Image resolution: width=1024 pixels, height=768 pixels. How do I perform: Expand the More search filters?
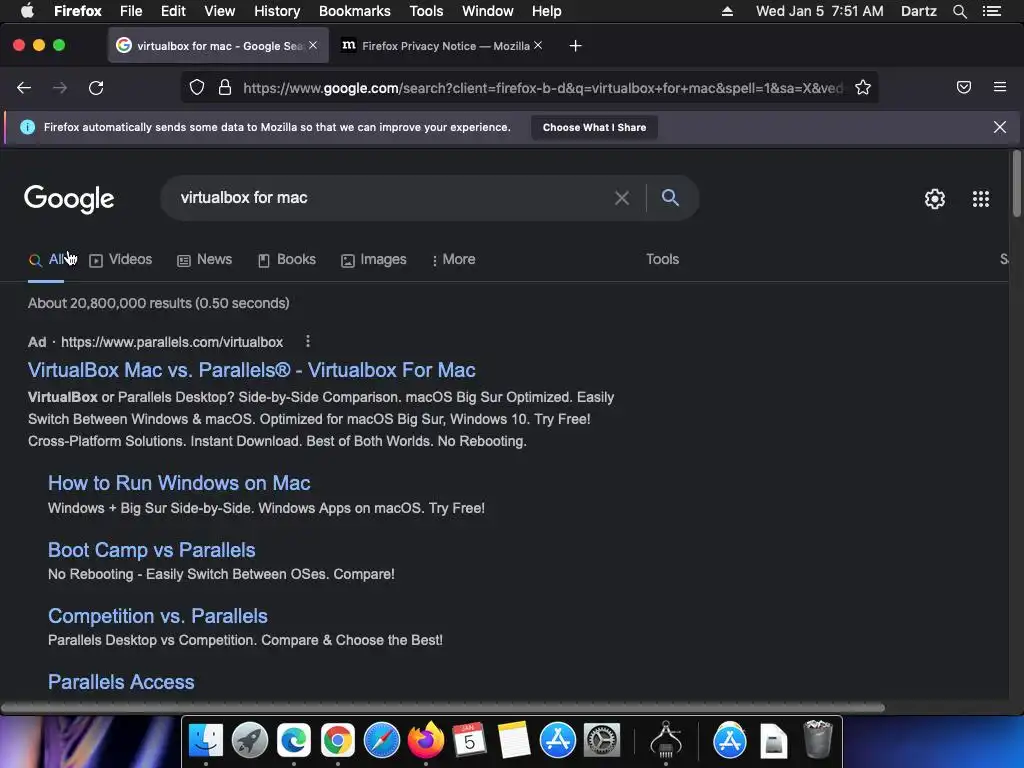tap(453, 259)
